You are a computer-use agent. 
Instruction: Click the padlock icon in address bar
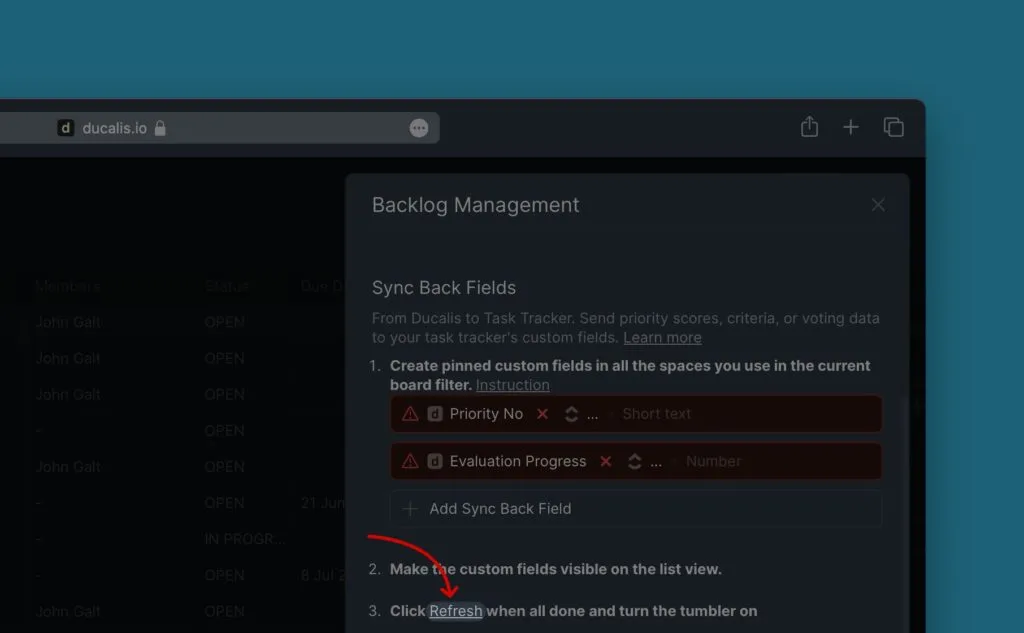tap(160, 128)
